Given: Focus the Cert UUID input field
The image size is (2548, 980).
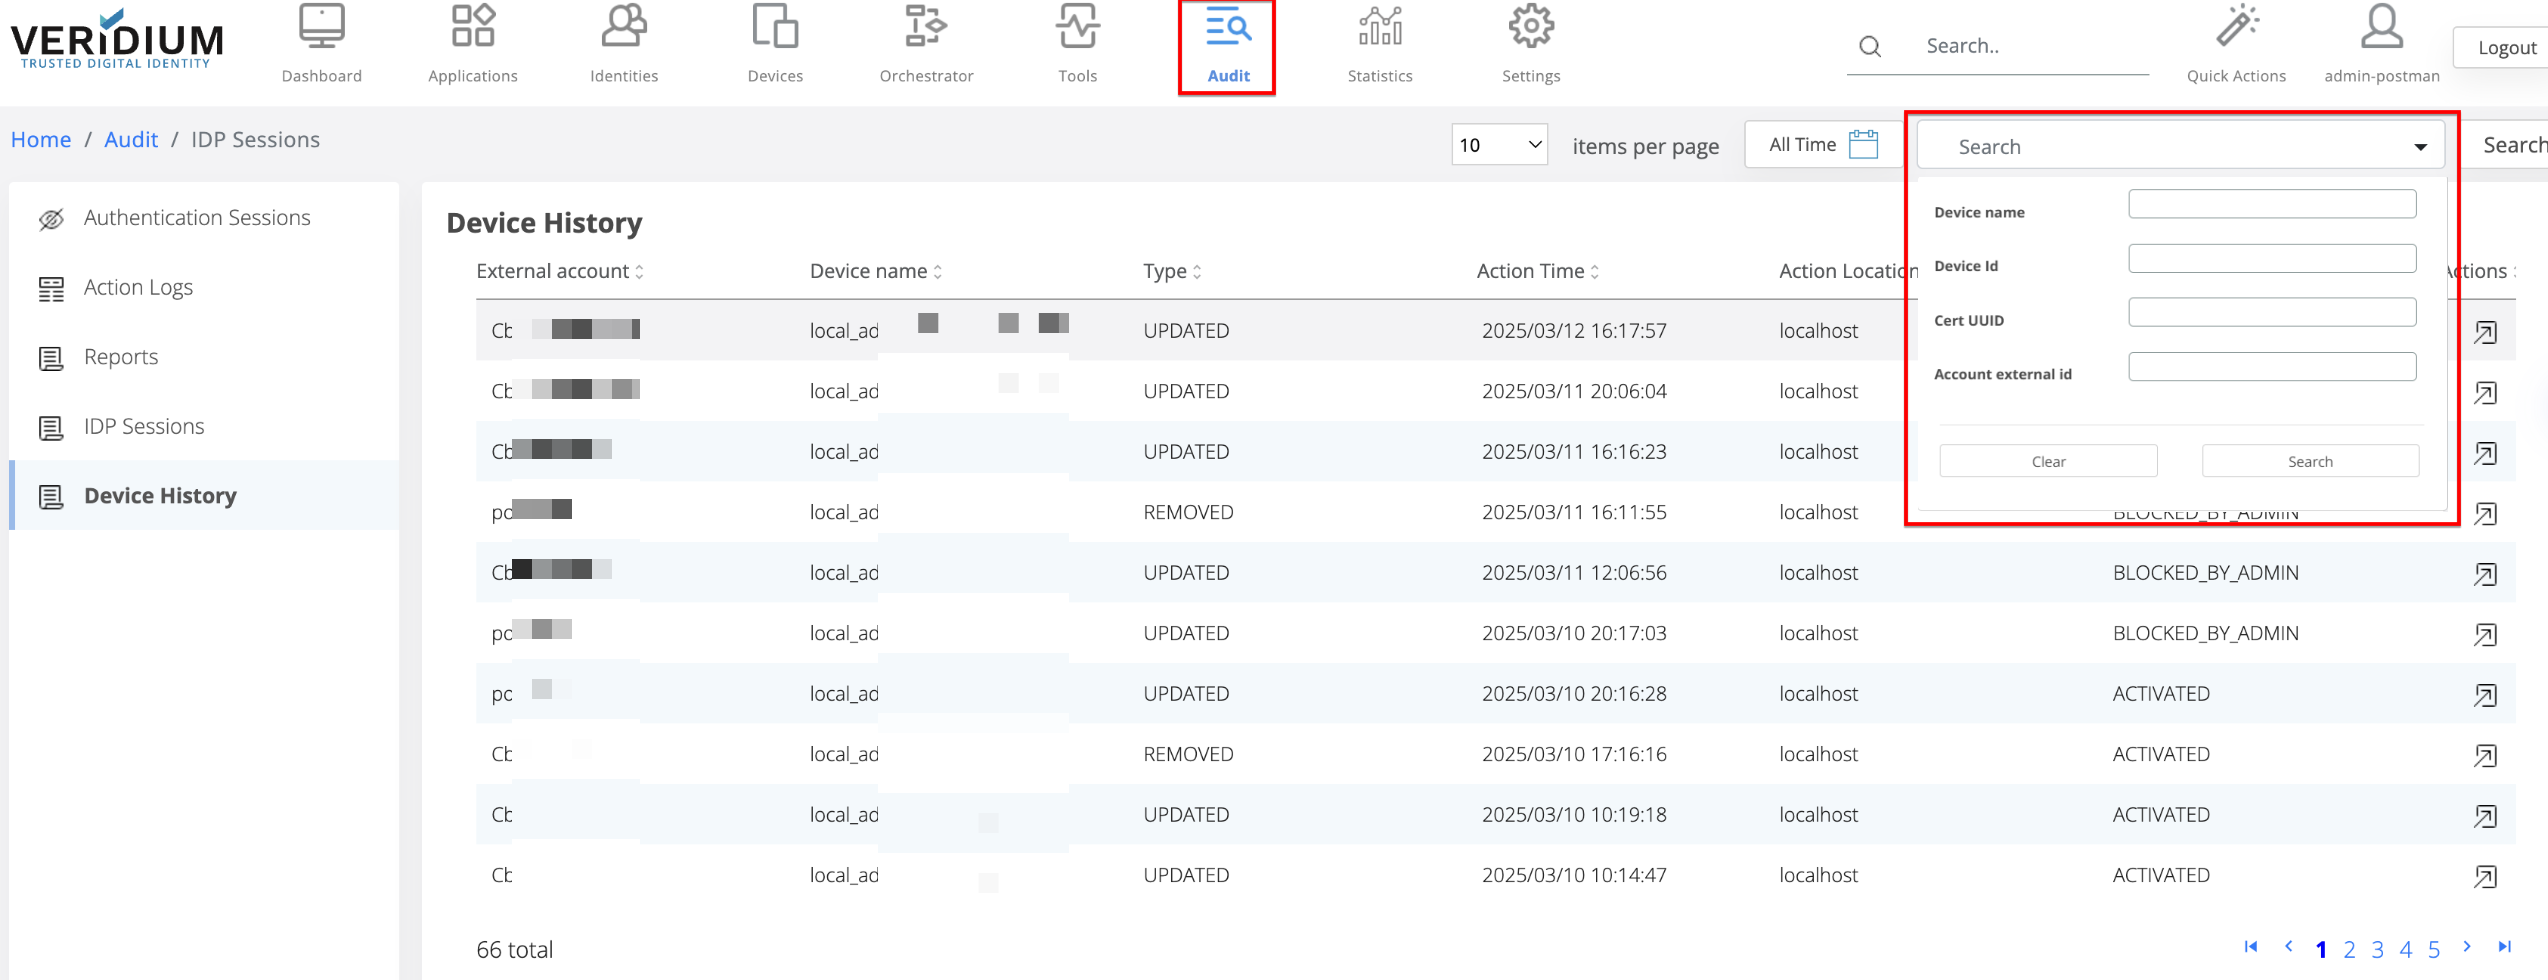Looking at the screenshot, I should tap(2271, 313).
